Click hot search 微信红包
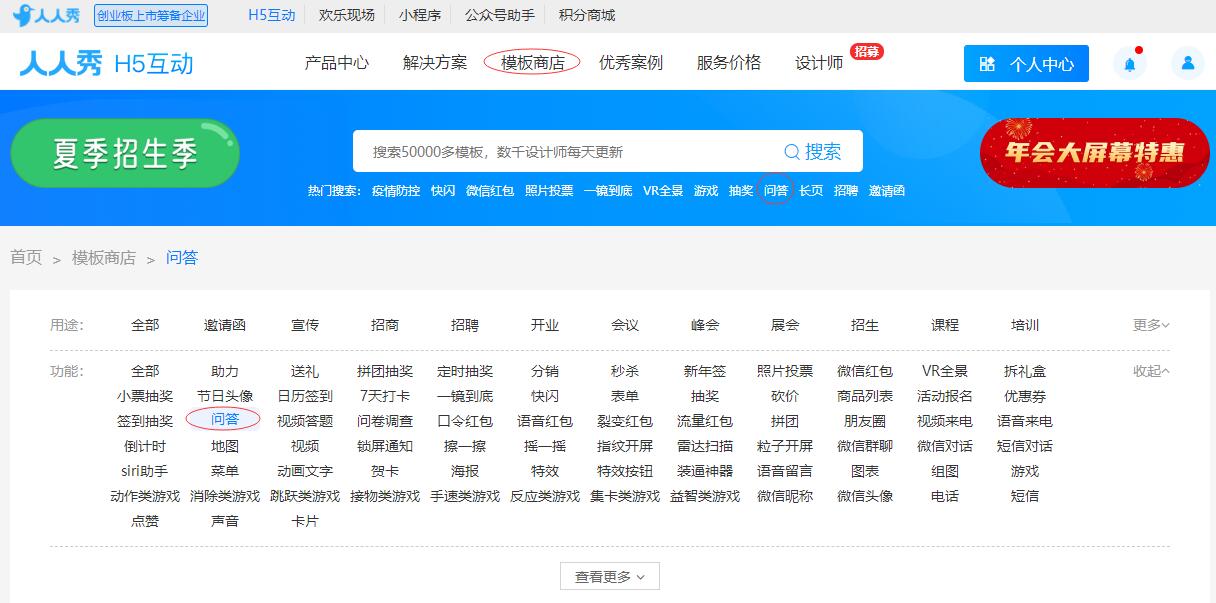 pyautogui.click(x=490, y=190)
